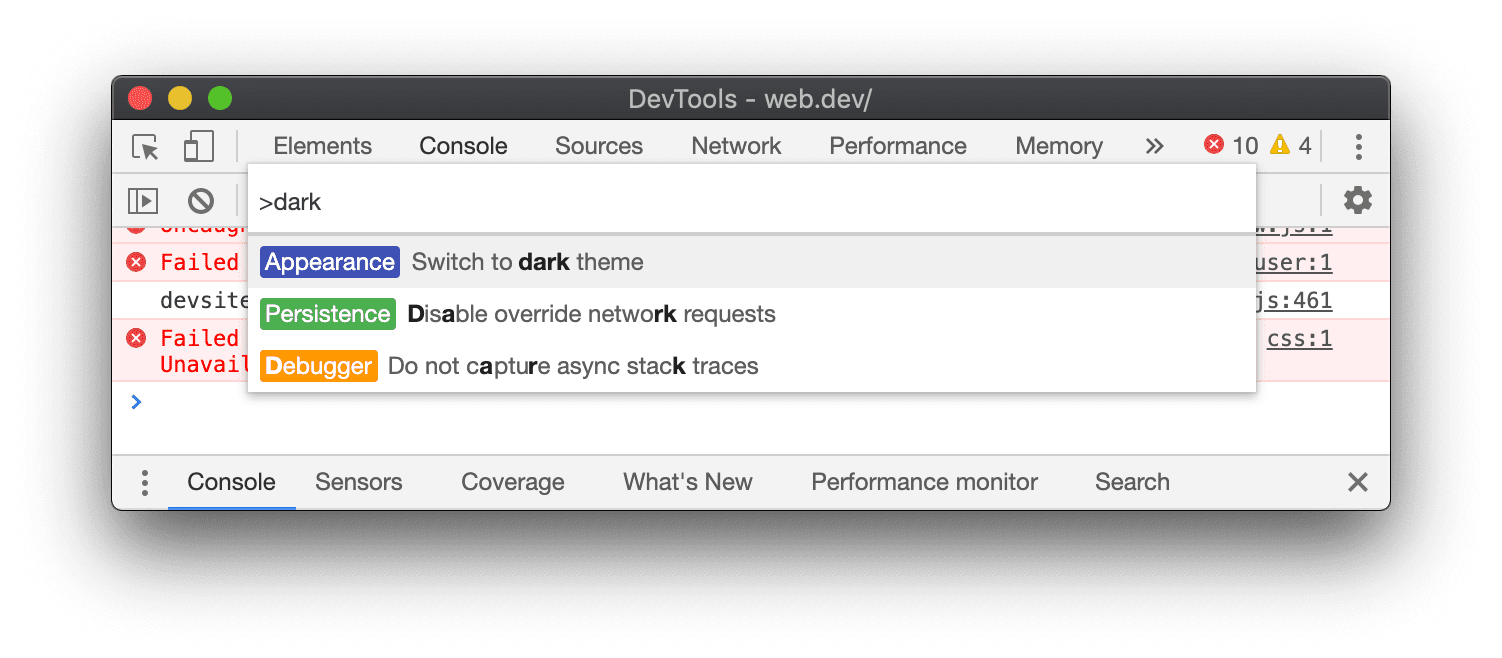Expand hidden panels via the double-chevron
The width and height of the screenshot is (1502, 658).
pyautogui.click(x=1155, y=146)
